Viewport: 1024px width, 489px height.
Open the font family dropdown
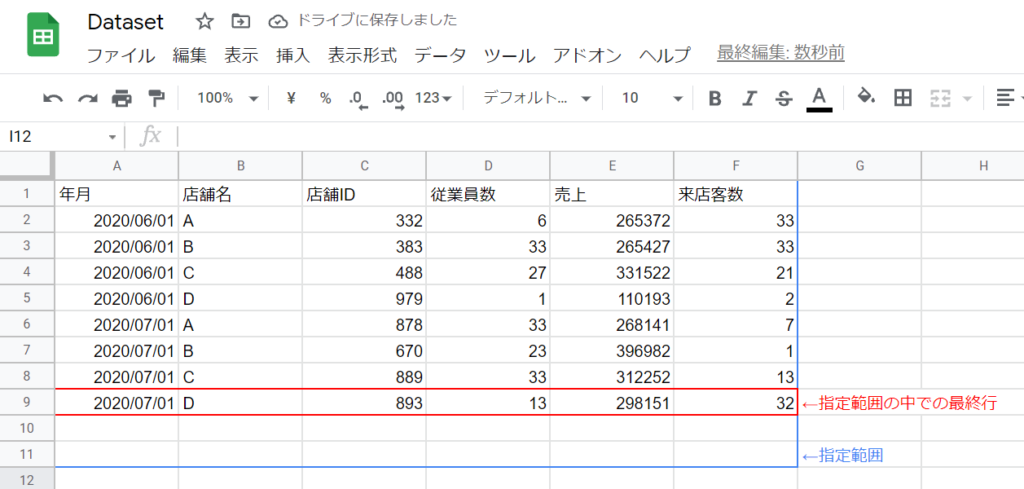pos(537,98)
